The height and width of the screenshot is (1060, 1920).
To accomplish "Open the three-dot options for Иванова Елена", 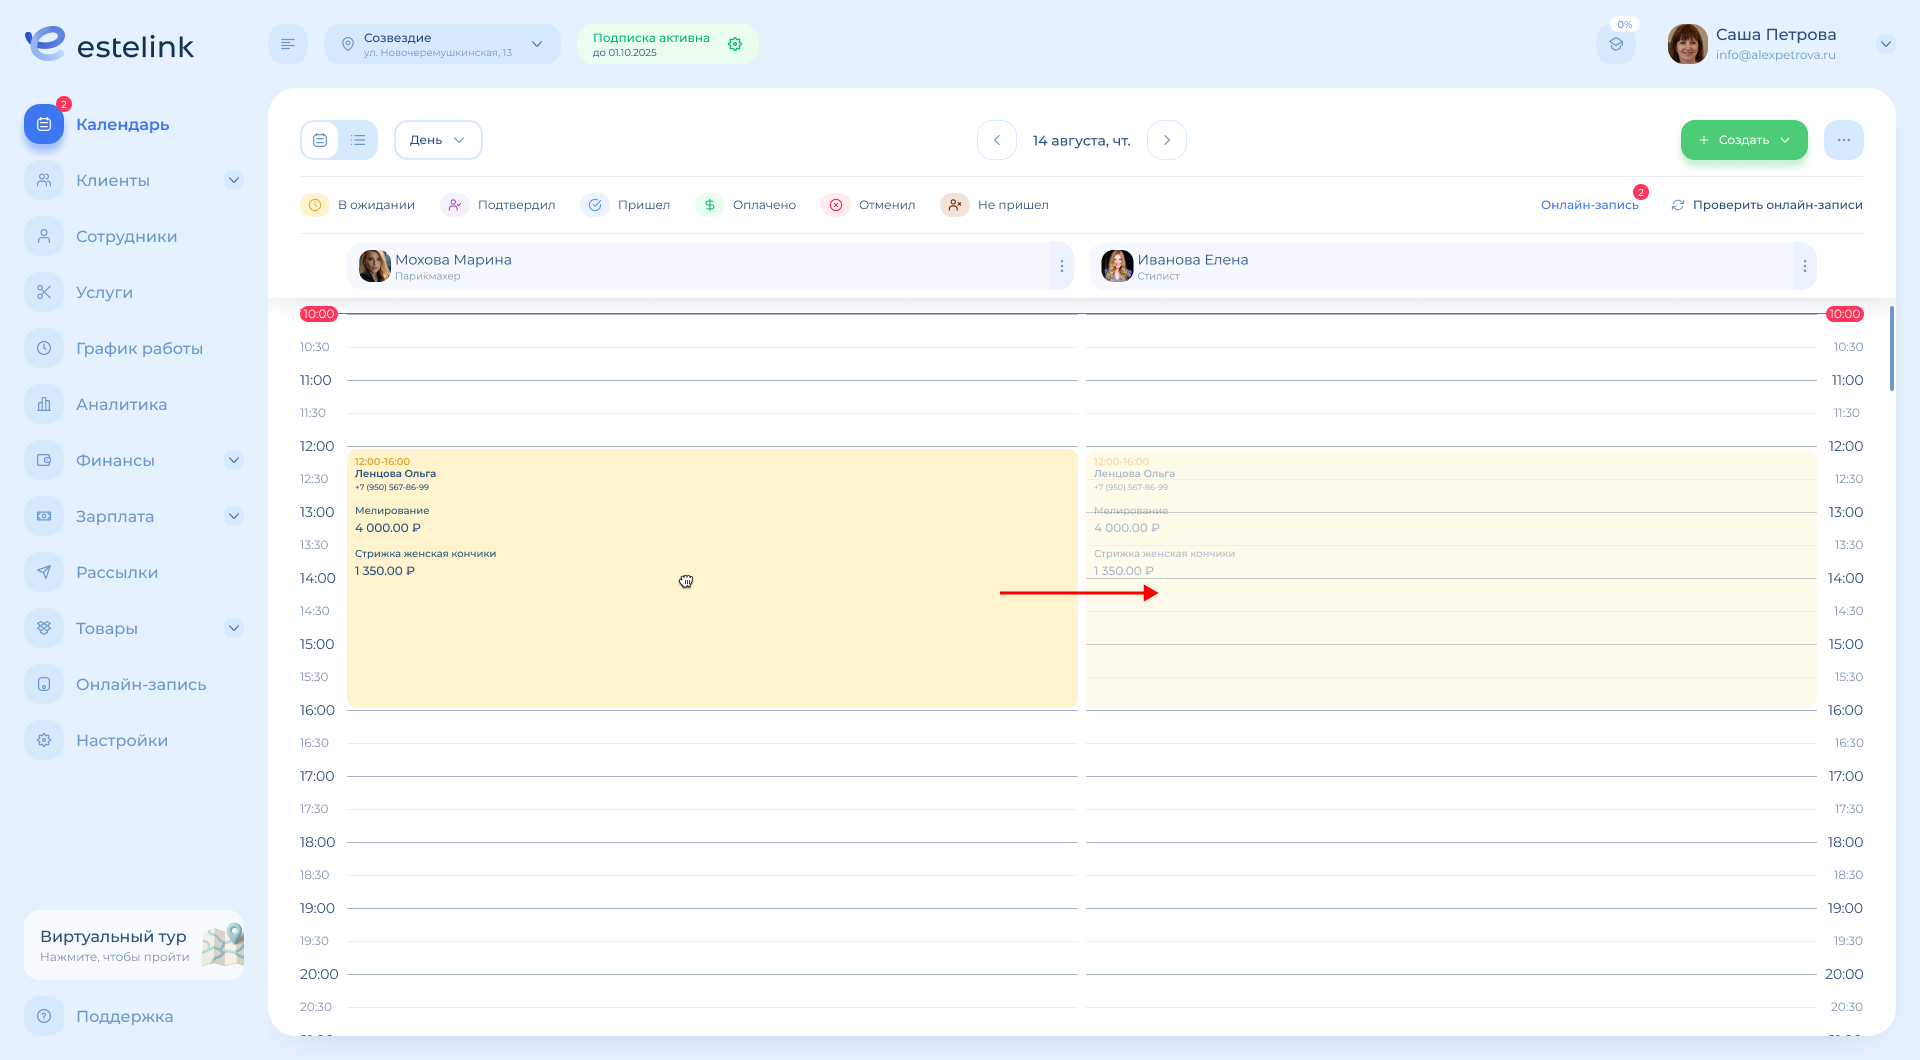I will click(x=1804, y=266).
